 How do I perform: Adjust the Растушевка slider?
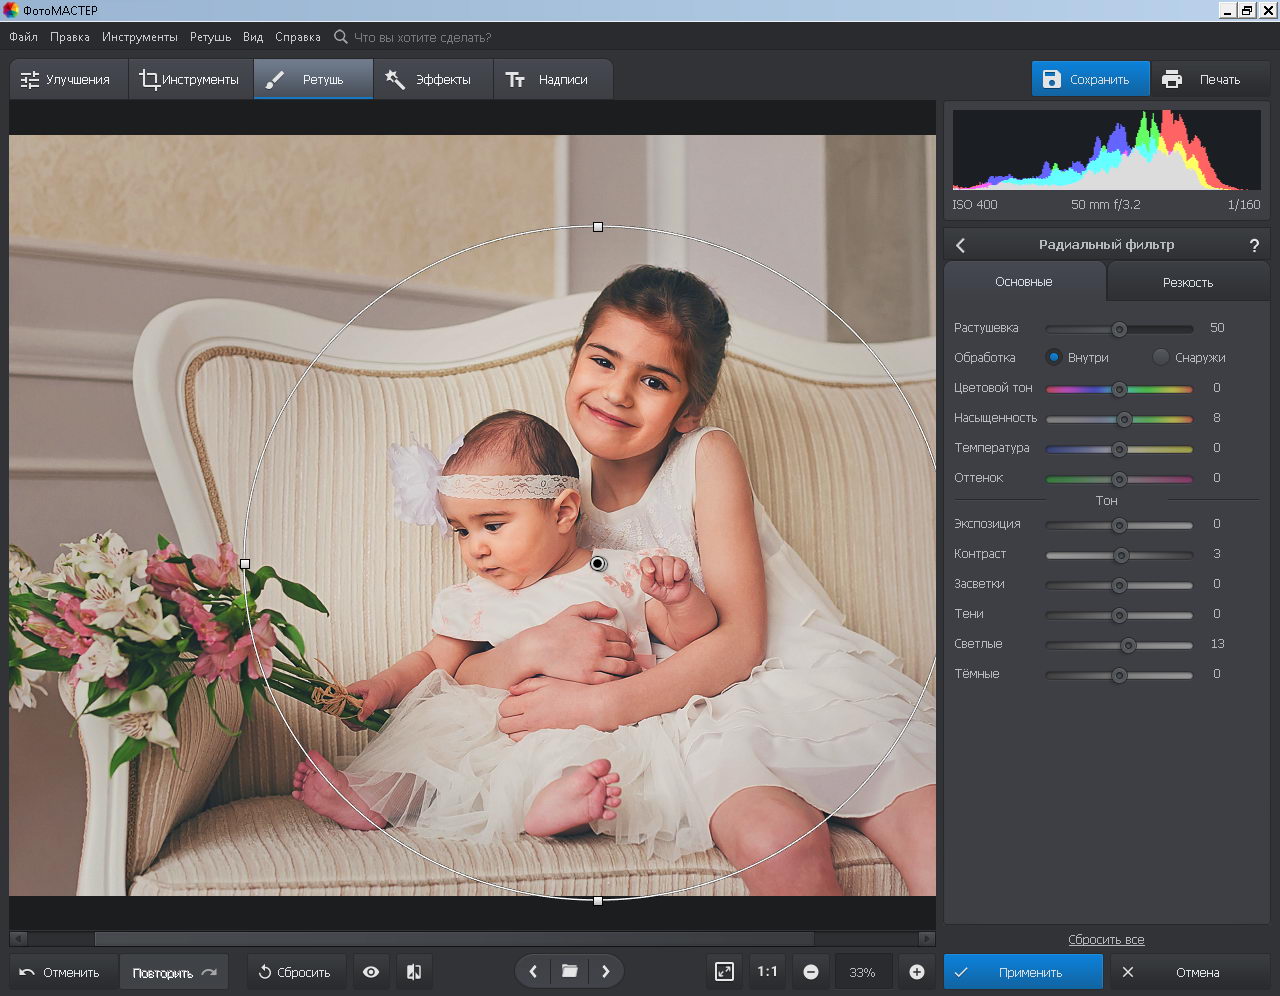pyautogui.click(x=1119, y=329)
